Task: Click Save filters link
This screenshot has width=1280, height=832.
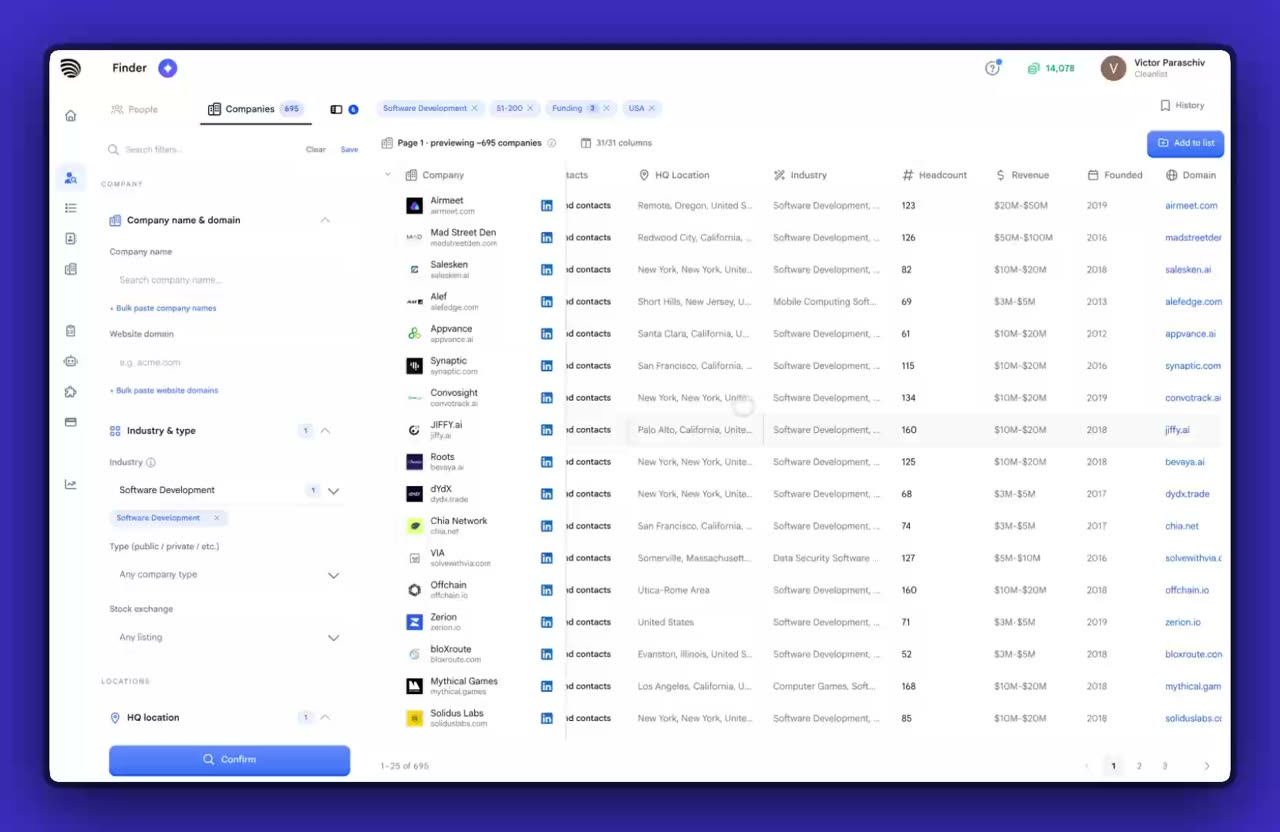Action: (x=349, y=149)
